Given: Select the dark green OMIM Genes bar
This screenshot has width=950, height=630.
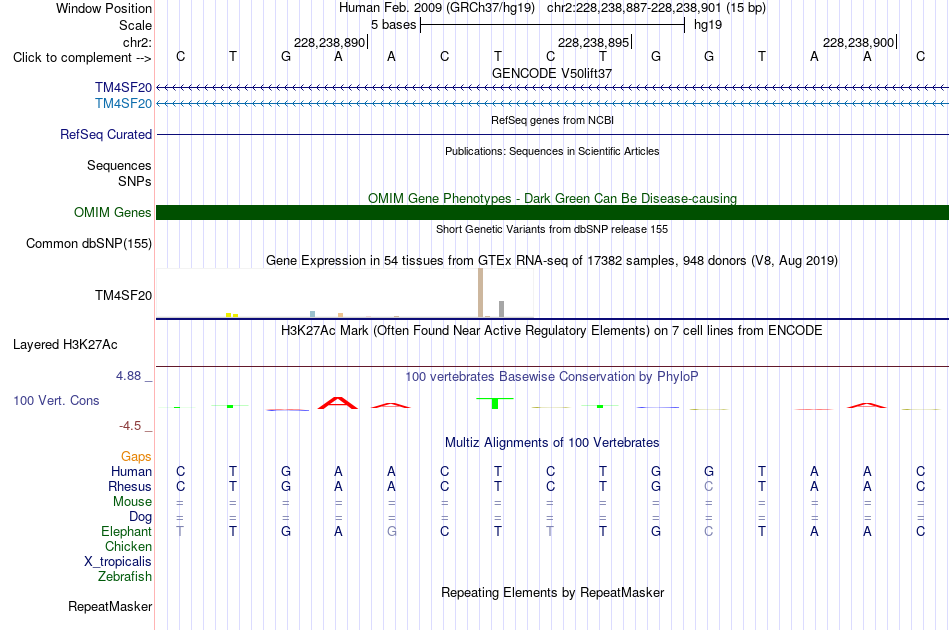Looking at the screenshot, I should coord(553,213).
